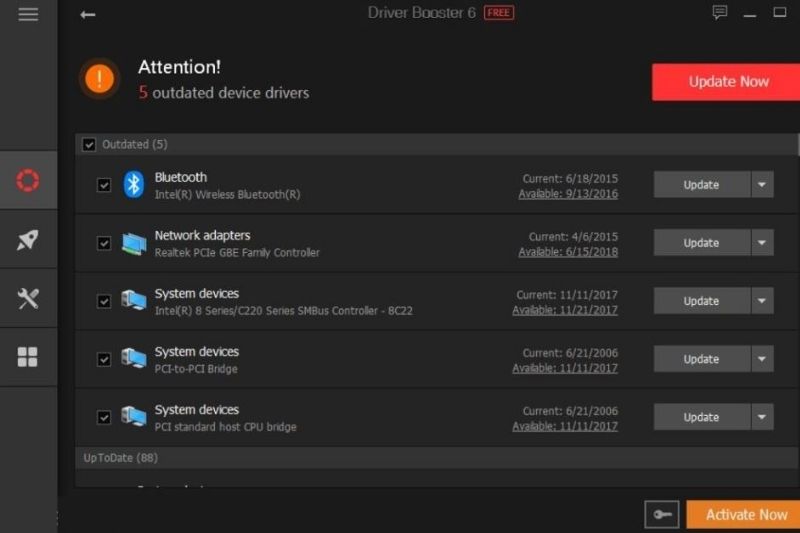Click the orange Activate Now button
Viewport: 800px width, 533px height.
743,514
